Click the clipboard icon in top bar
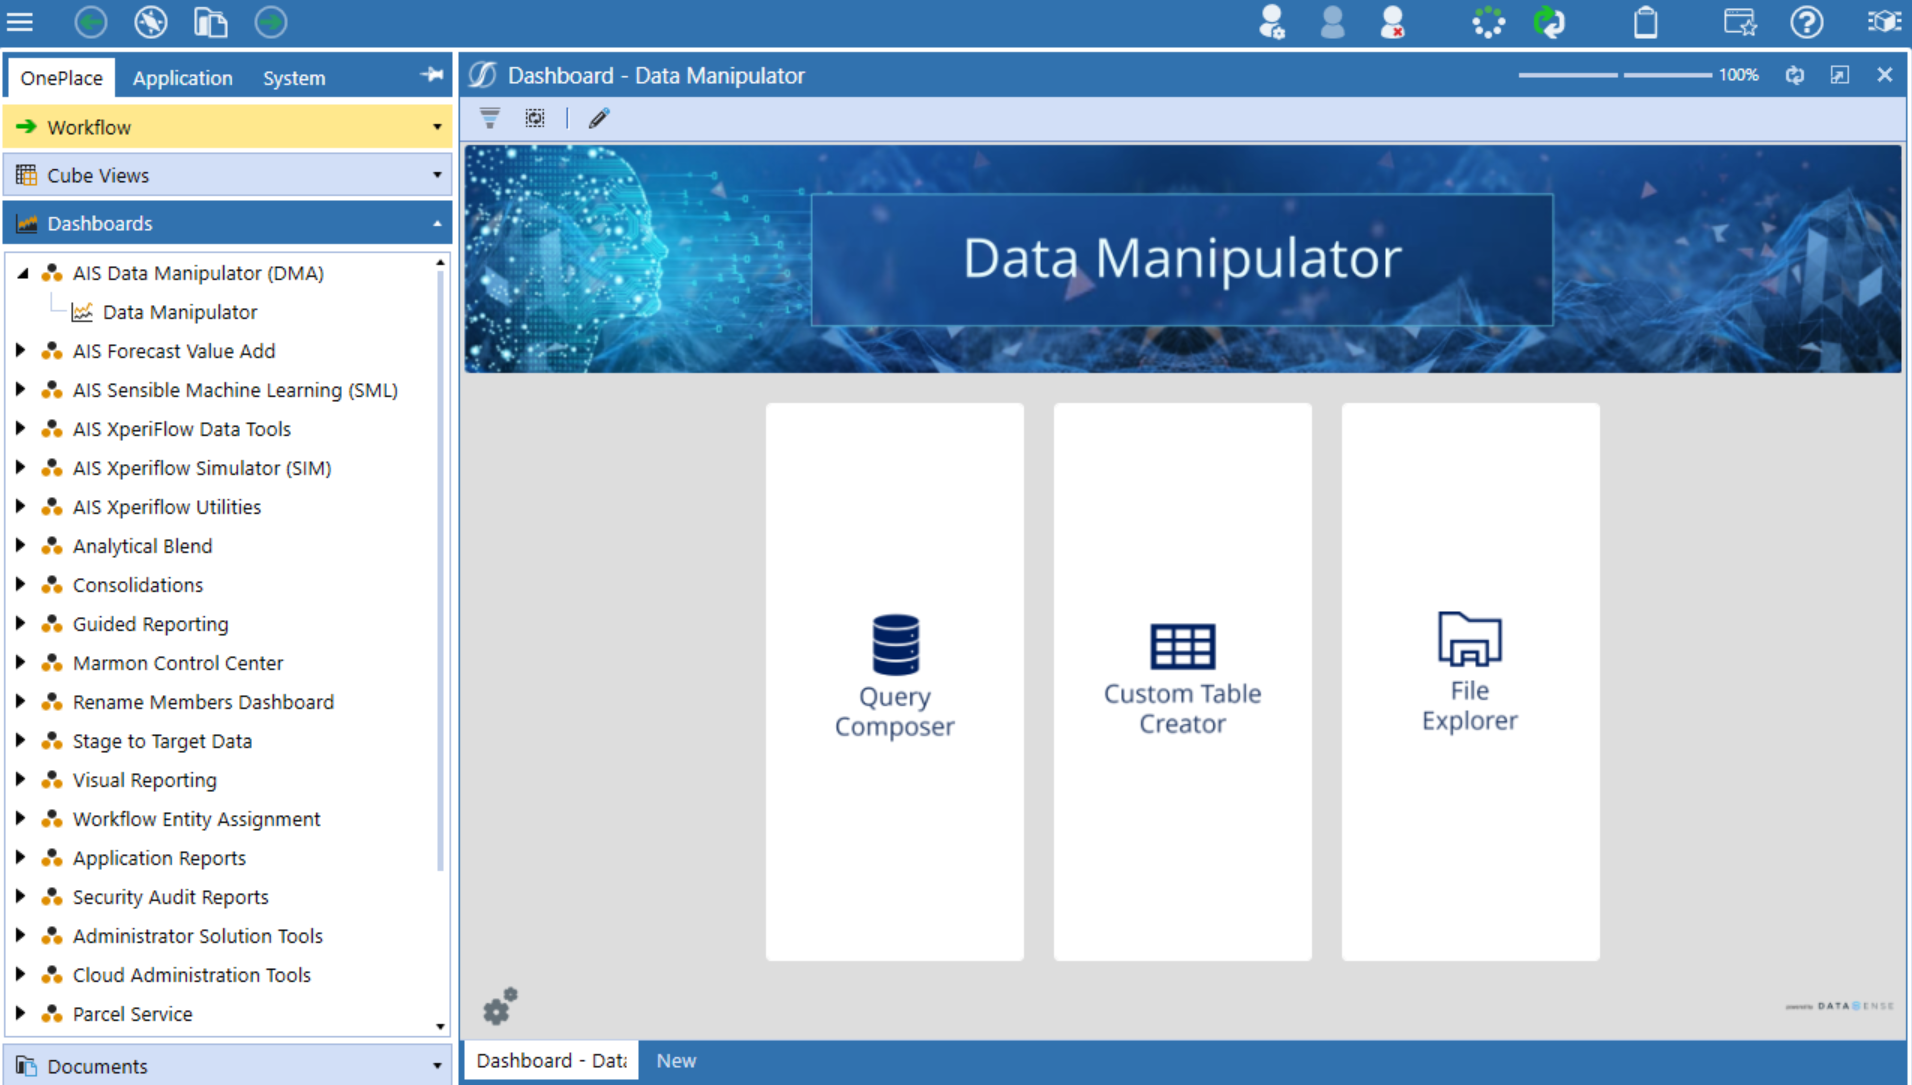The width and height of the screenshot is (1912, 1085). pyautogui.click(x=1645, y=22)
